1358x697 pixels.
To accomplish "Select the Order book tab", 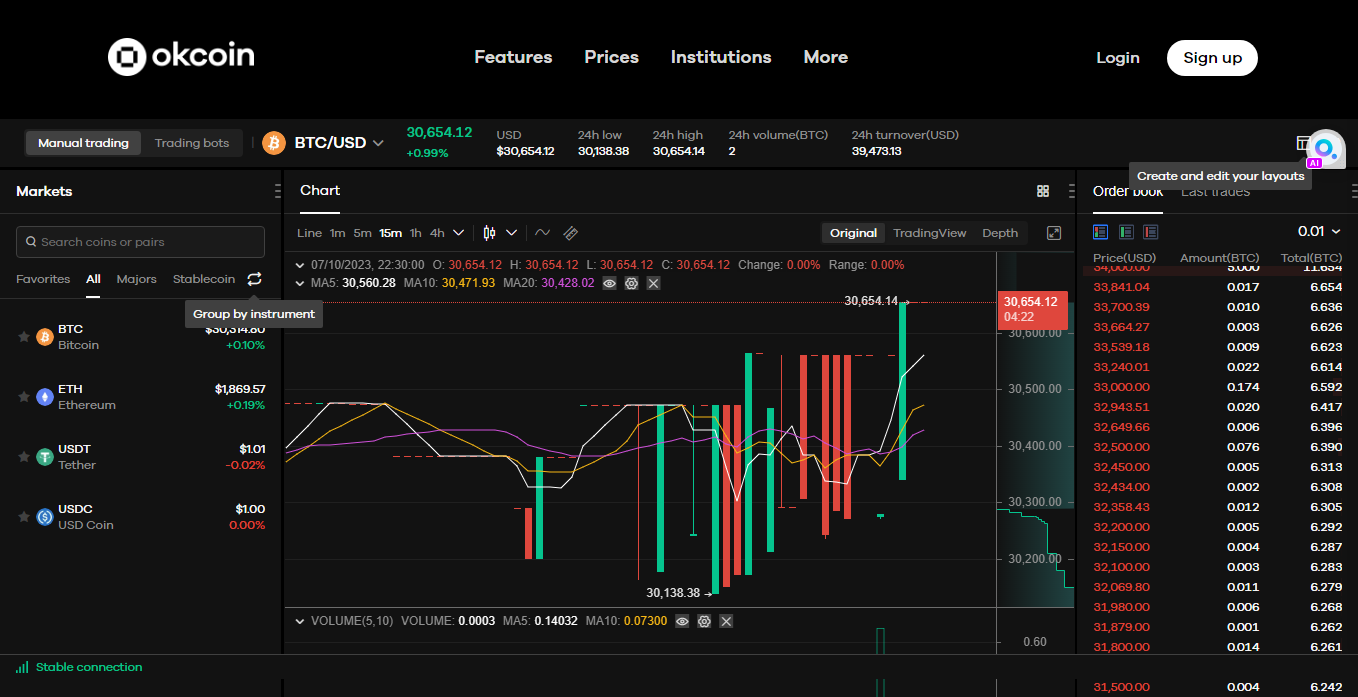I will pos(1128,191).
